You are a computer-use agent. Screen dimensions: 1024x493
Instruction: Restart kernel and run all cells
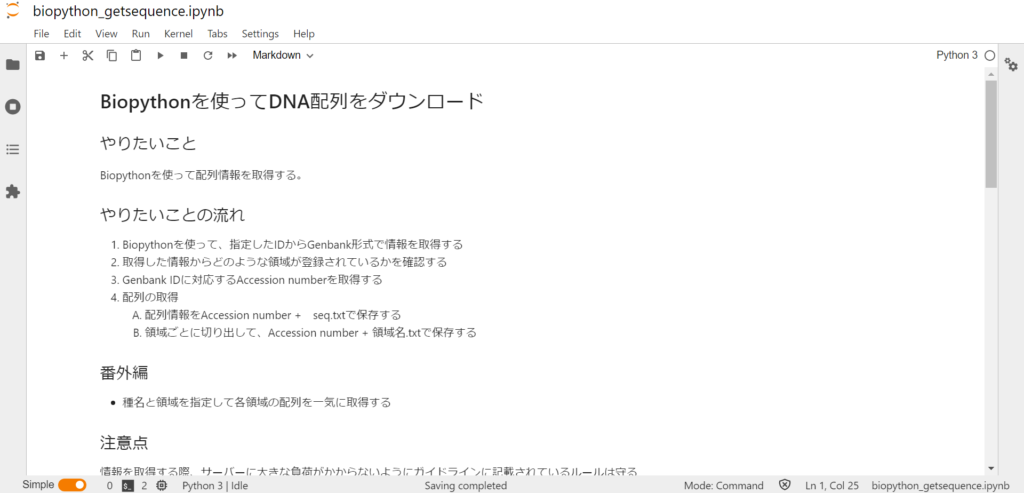pyautogui.click(x=232, y=56)
